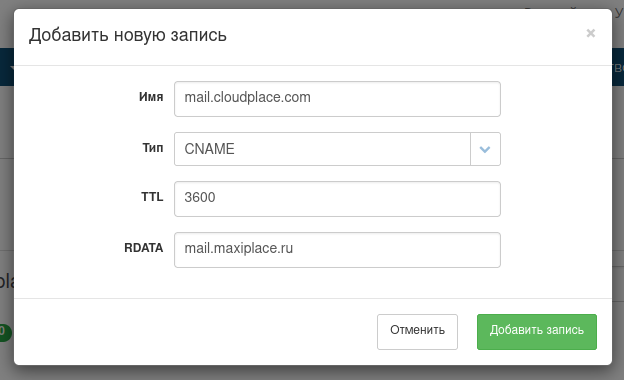Viewport: 624px width, 380px height.
Task: Close the dialog with the X icon
Action: (x=591, y=33)
